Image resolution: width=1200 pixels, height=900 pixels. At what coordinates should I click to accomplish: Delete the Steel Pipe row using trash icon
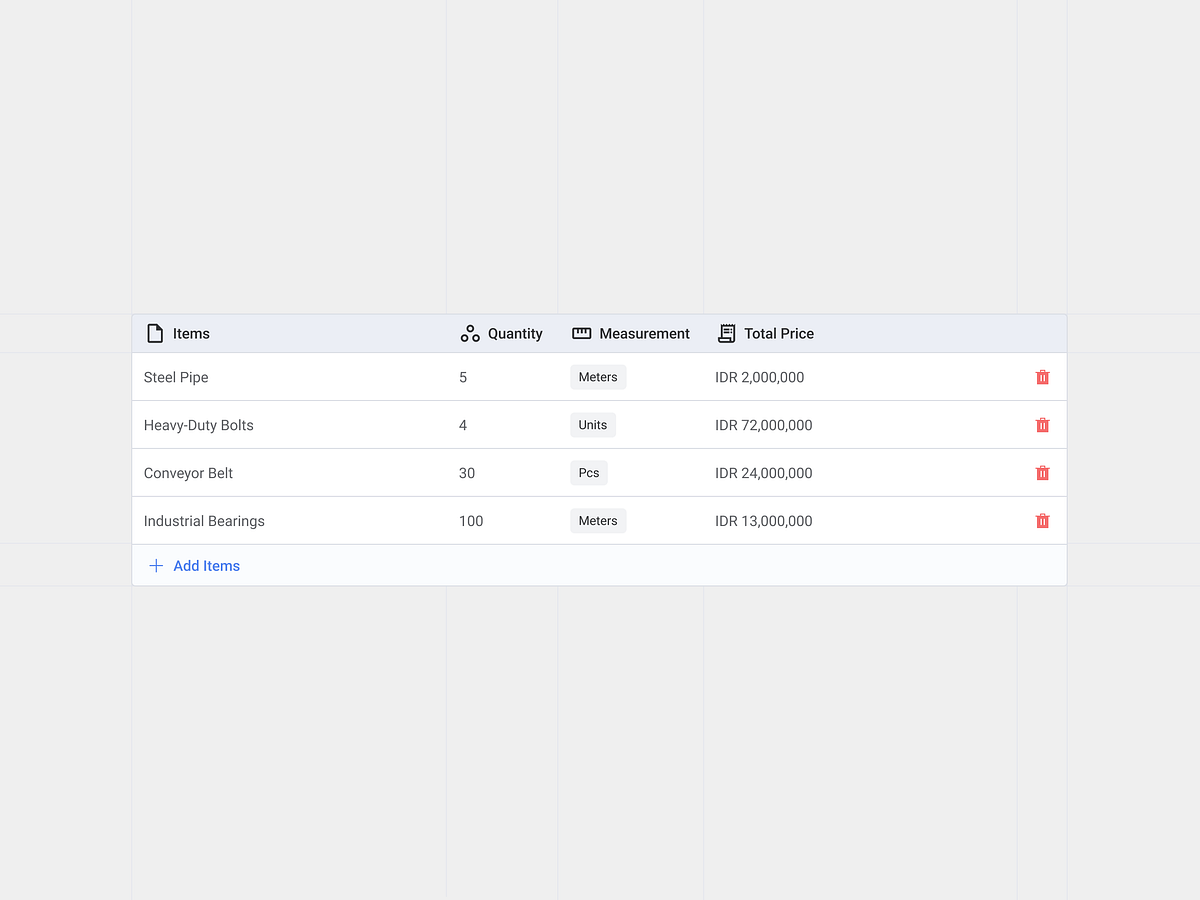pos(1043,377)
